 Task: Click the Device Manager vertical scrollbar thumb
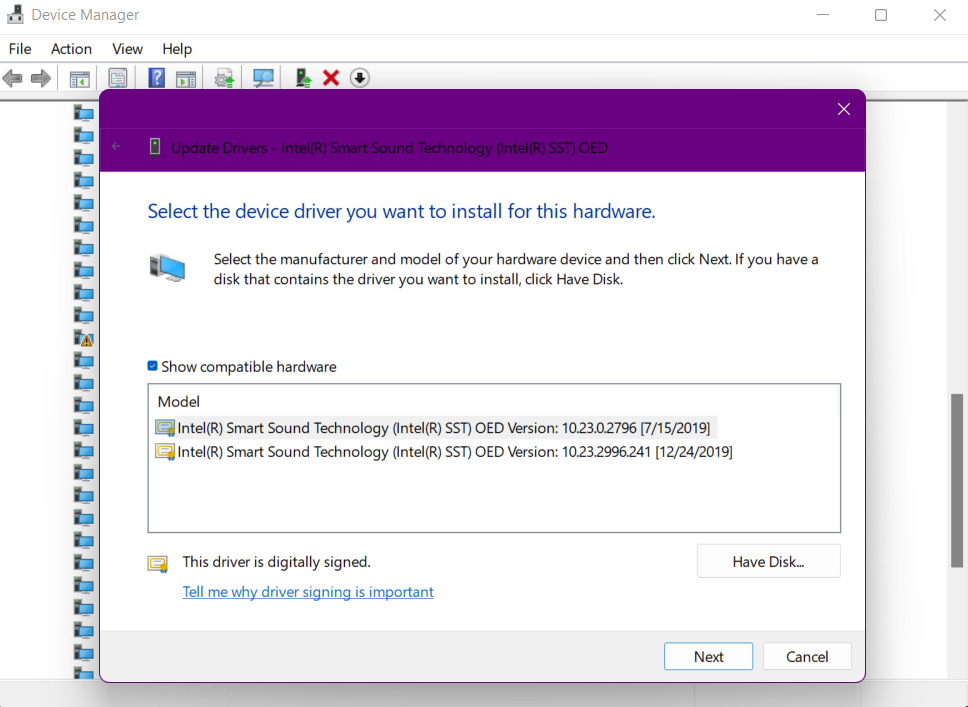(x=957, y=480)
